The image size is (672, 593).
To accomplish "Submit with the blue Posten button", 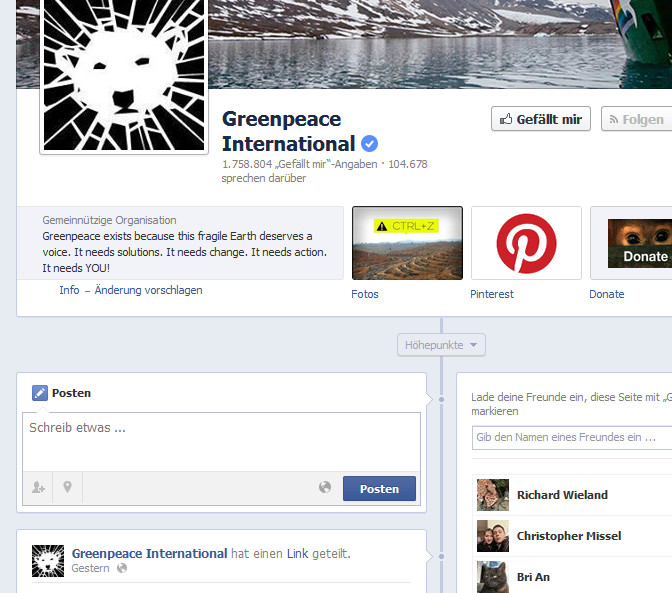I will (379, 488).
